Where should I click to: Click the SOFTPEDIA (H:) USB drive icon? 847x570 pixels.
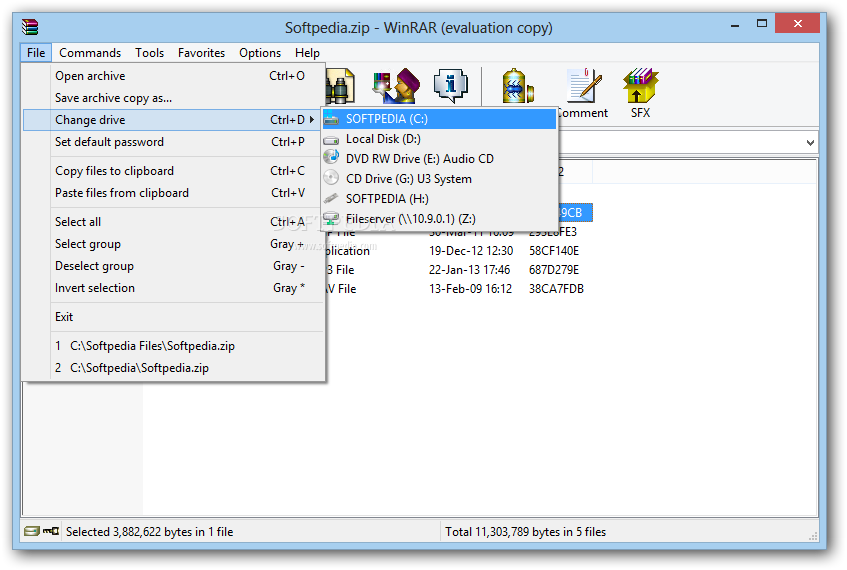(331, 198)
